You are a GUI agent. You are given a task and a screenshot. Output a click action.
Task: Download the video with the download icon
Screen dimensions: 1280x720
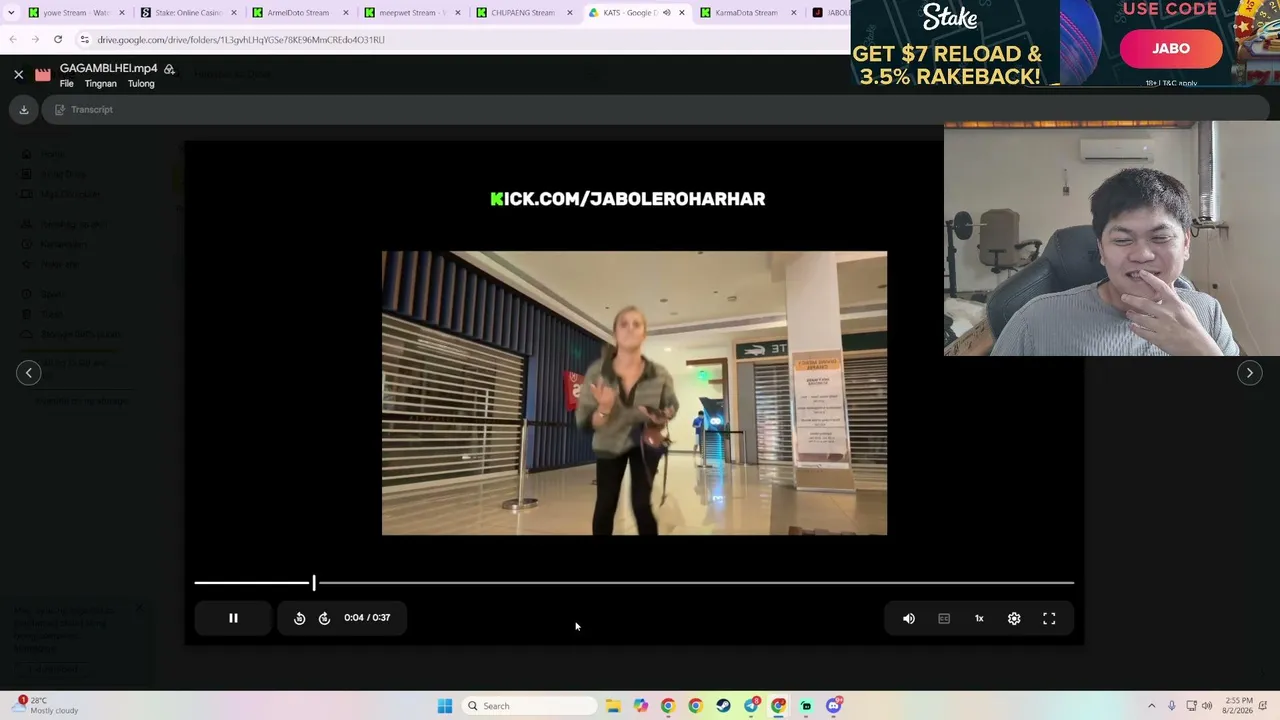tap(24, 110)
